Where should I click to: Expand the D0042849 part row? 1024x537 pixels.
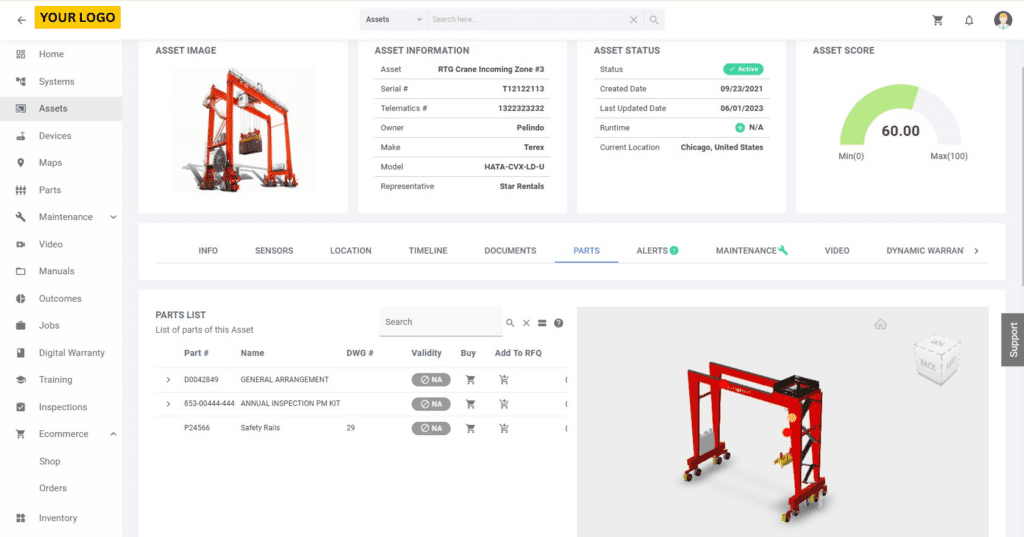pyautogui.click(x=168, y=380)
